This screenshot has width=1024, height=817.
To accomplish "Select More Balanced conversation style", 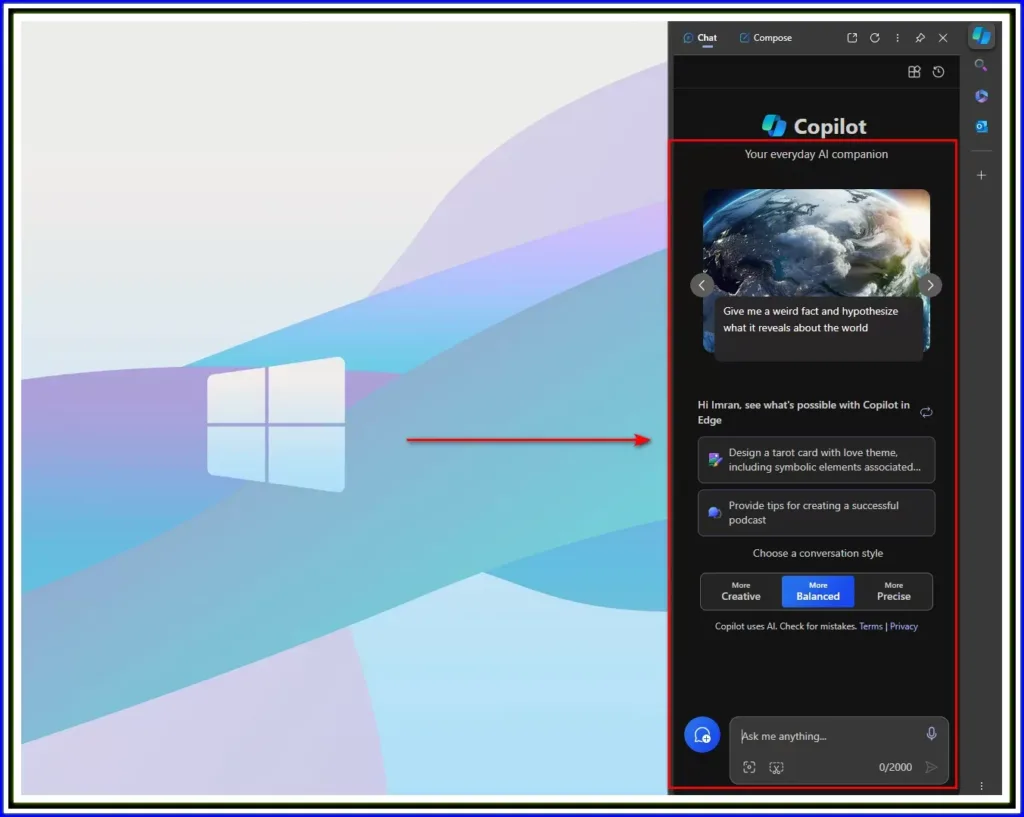I will (x=818, y=592).
